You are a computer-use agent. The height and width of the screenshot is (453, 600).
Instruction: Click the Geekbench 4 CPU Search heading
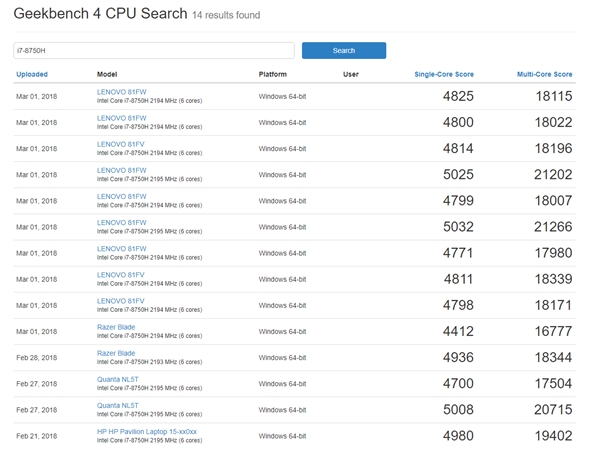point(100,14)
